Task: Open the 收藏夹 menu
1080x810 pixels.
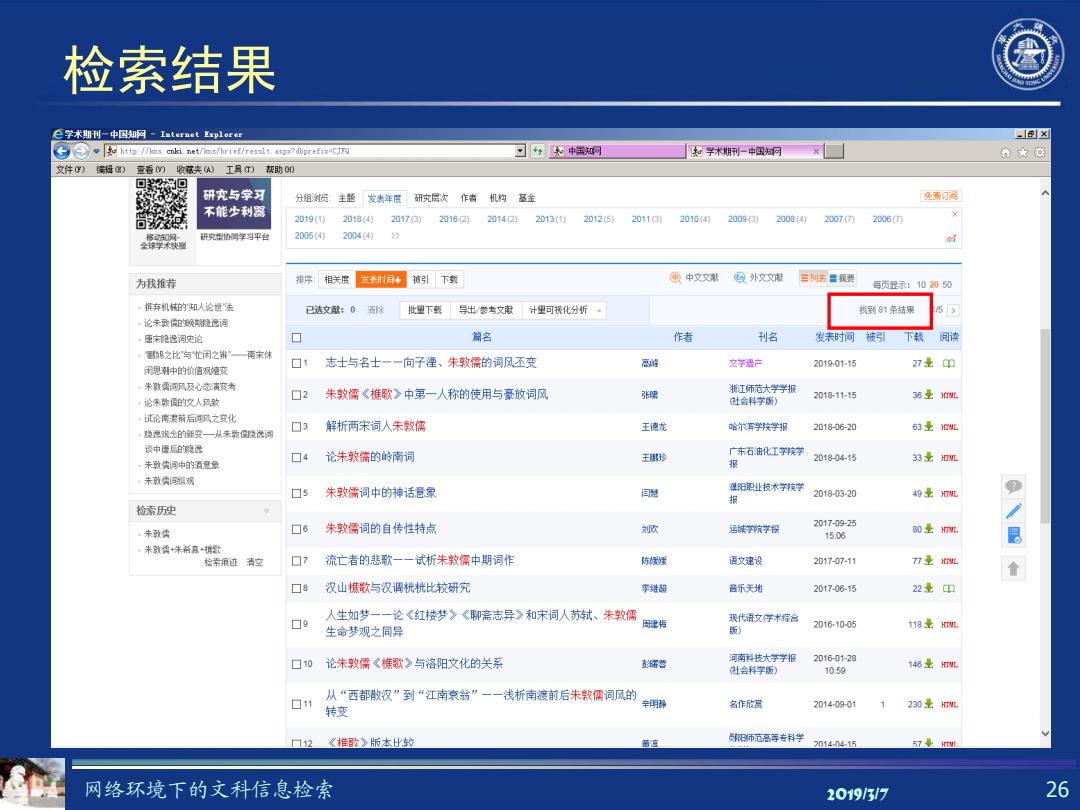Action: 195,169
